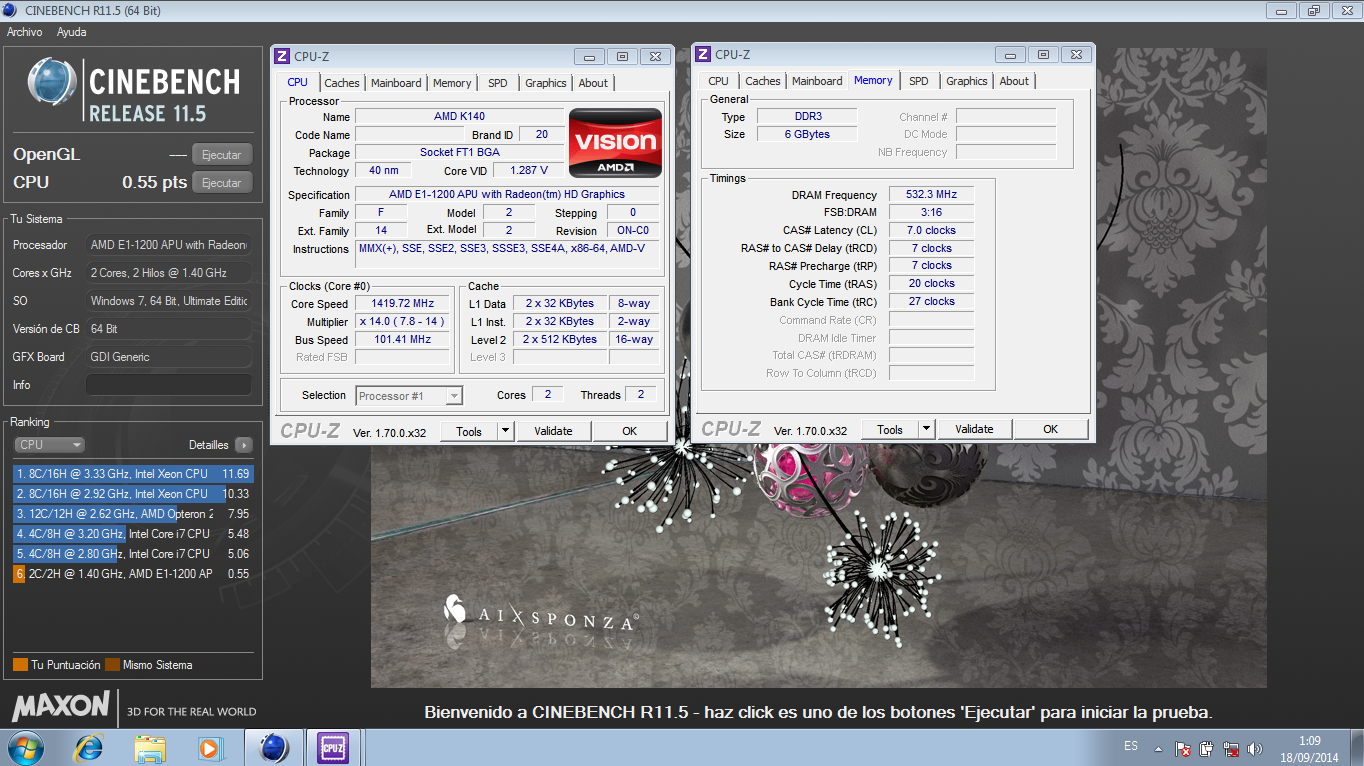Open the Archivo menu
1364x766 pixels.
click(x=24, y=32)
